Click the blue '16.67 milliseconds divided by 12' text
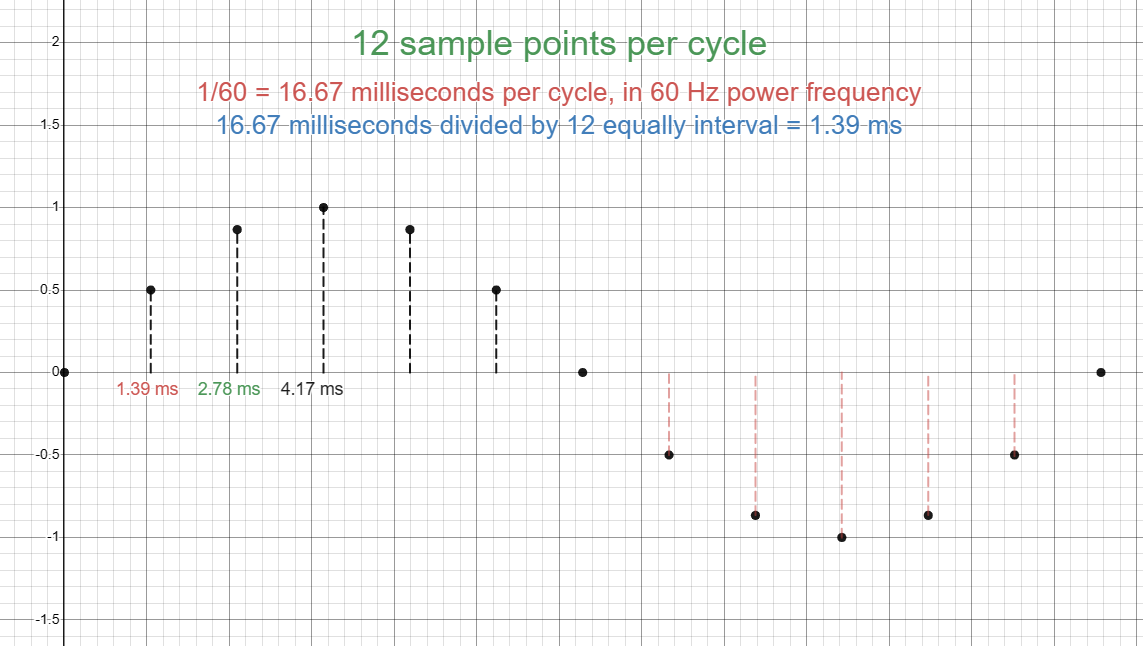Screen dimensions: 1143x646 click(559, 126)
